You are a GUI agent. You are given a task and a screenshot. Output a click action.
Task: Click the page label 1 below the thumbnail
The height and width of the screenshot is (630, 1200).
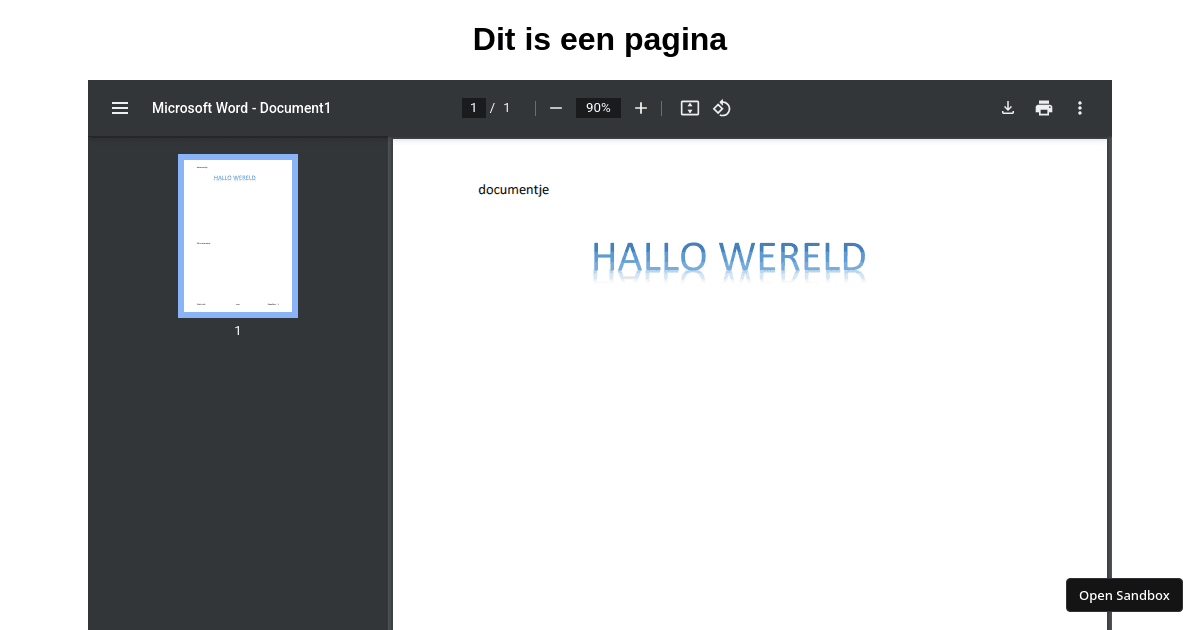238,331
